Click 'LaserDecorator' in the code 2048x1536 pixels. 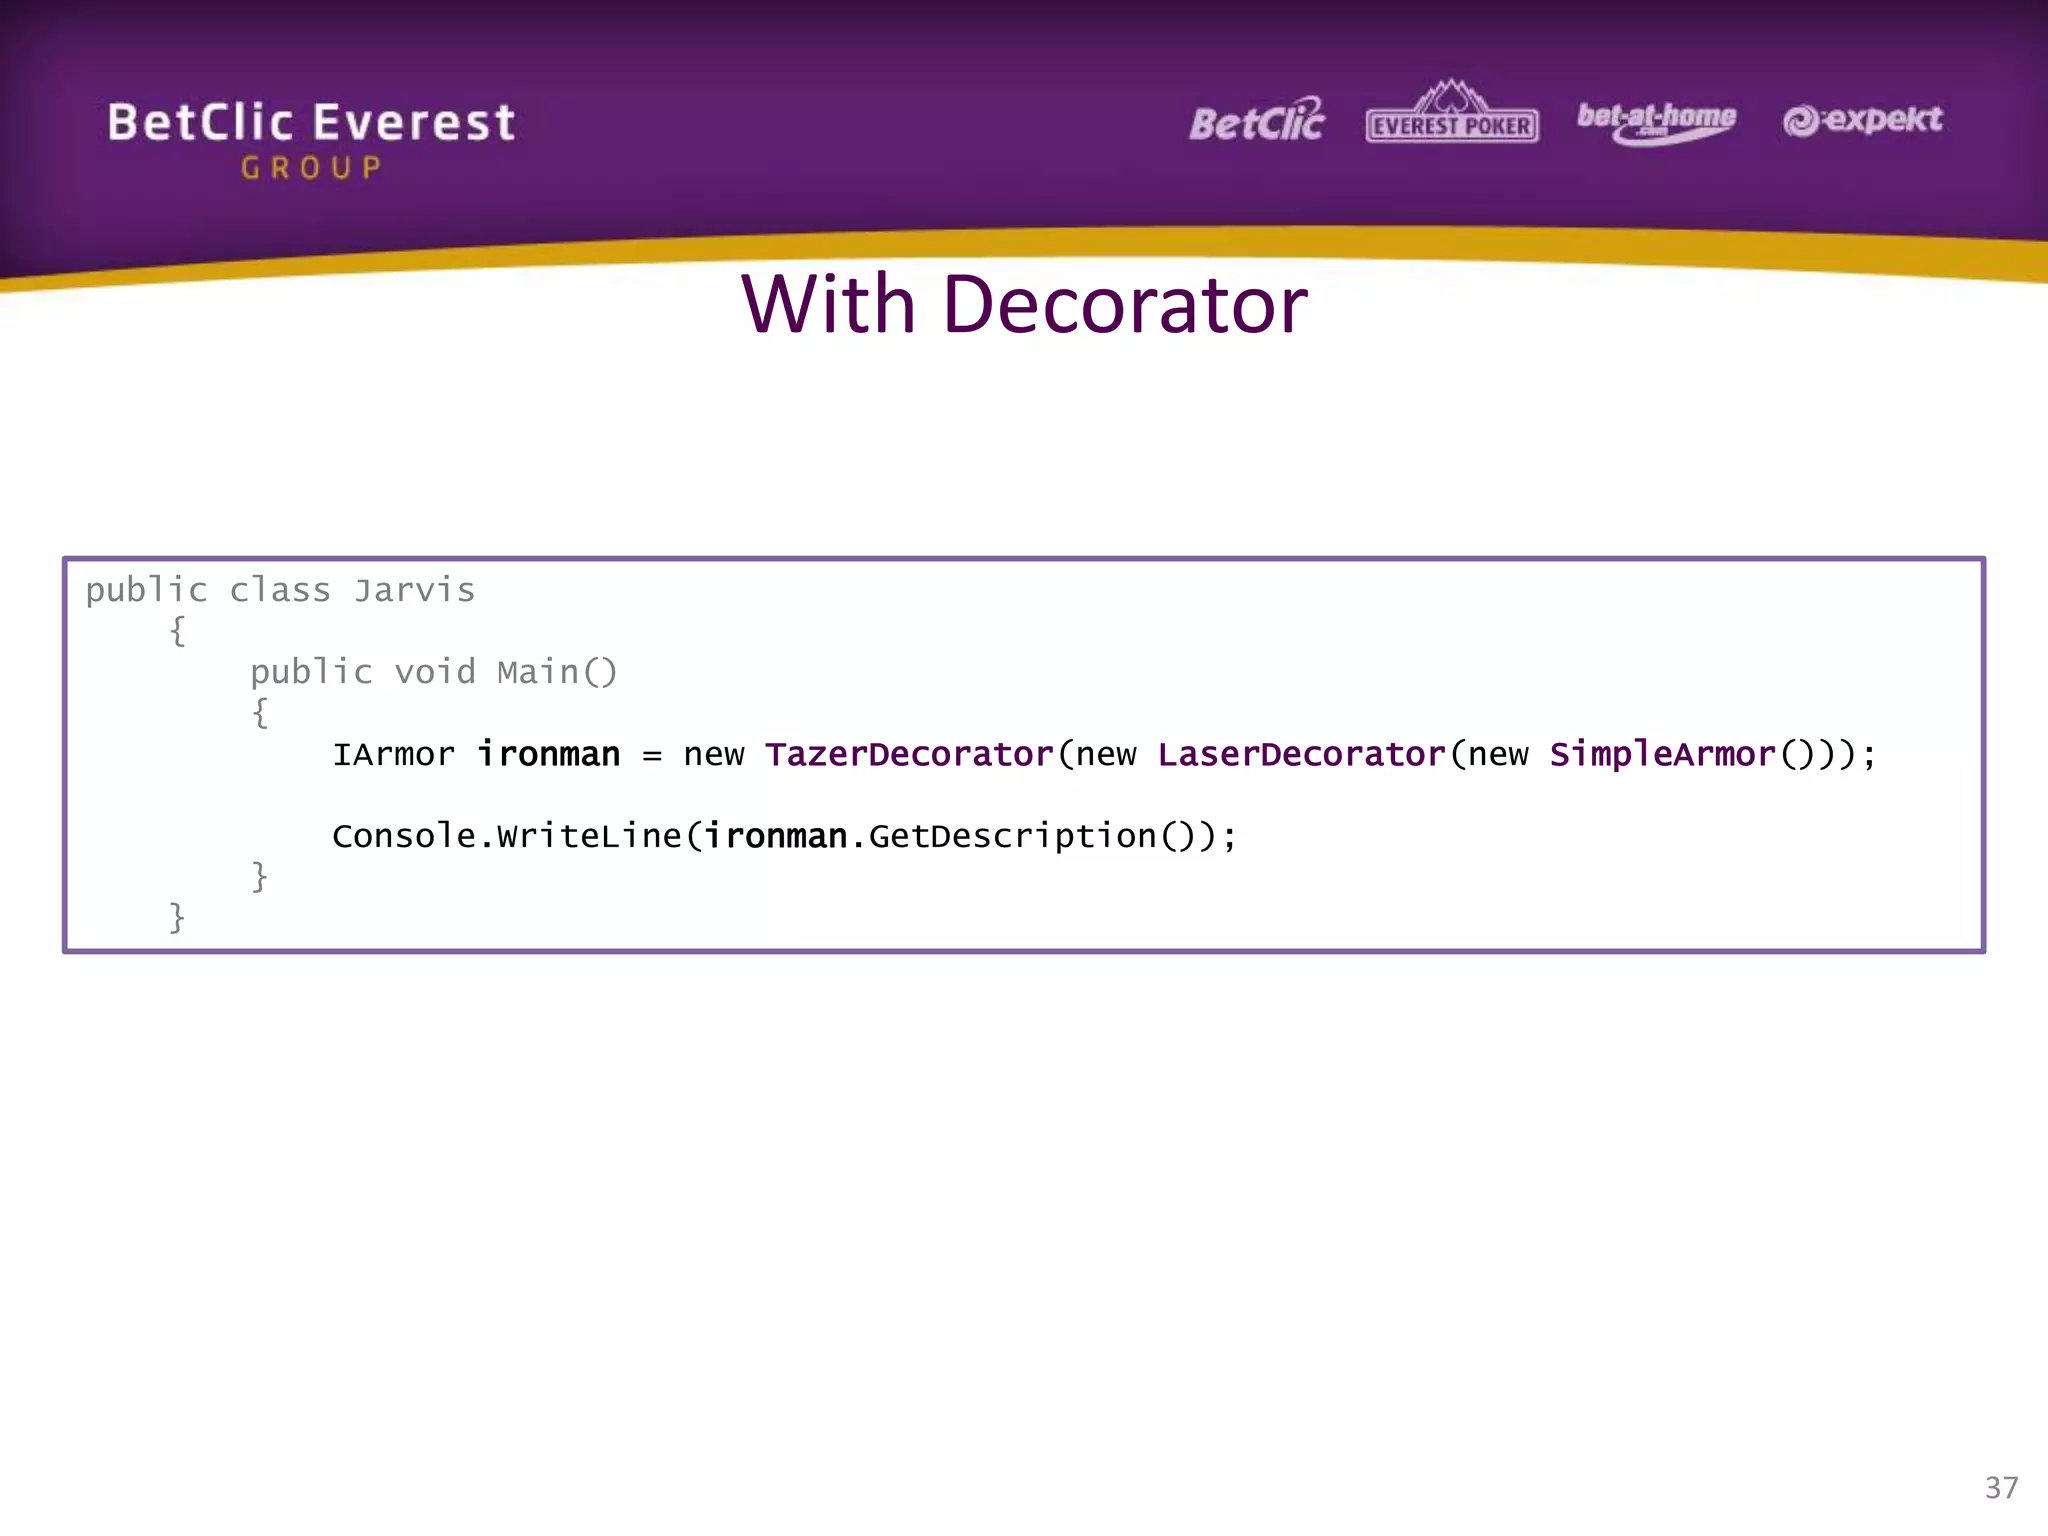pyautogui.click(x=1302, y=754)
